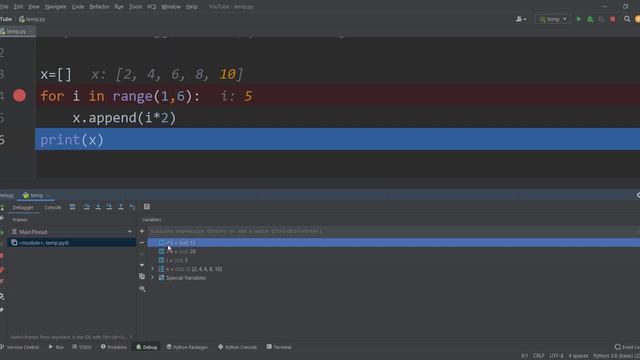The height and width of the screenshot is (360, 640).
Task: Click the Step Out debugger icon
Action: 121,207
